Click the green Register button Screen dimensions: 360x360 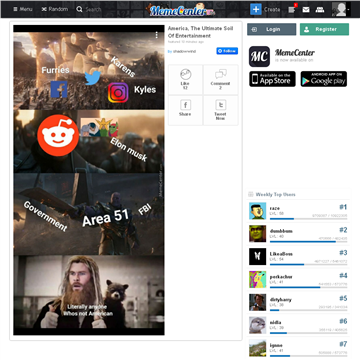tap(324, 29)
